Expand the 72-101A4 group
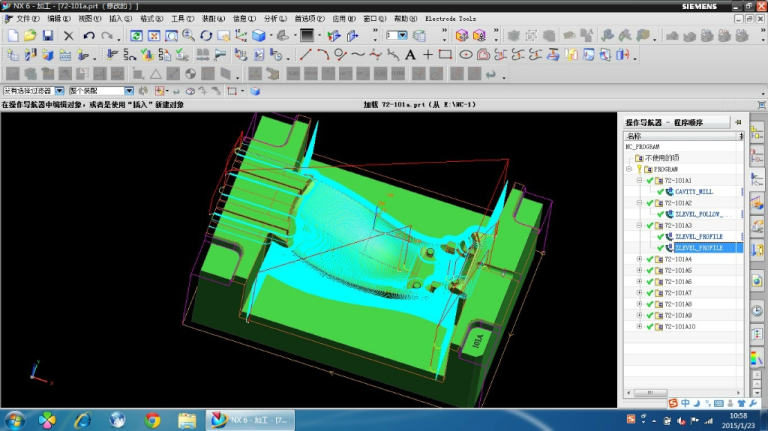The image size is (768, 431). coord(639,260)
